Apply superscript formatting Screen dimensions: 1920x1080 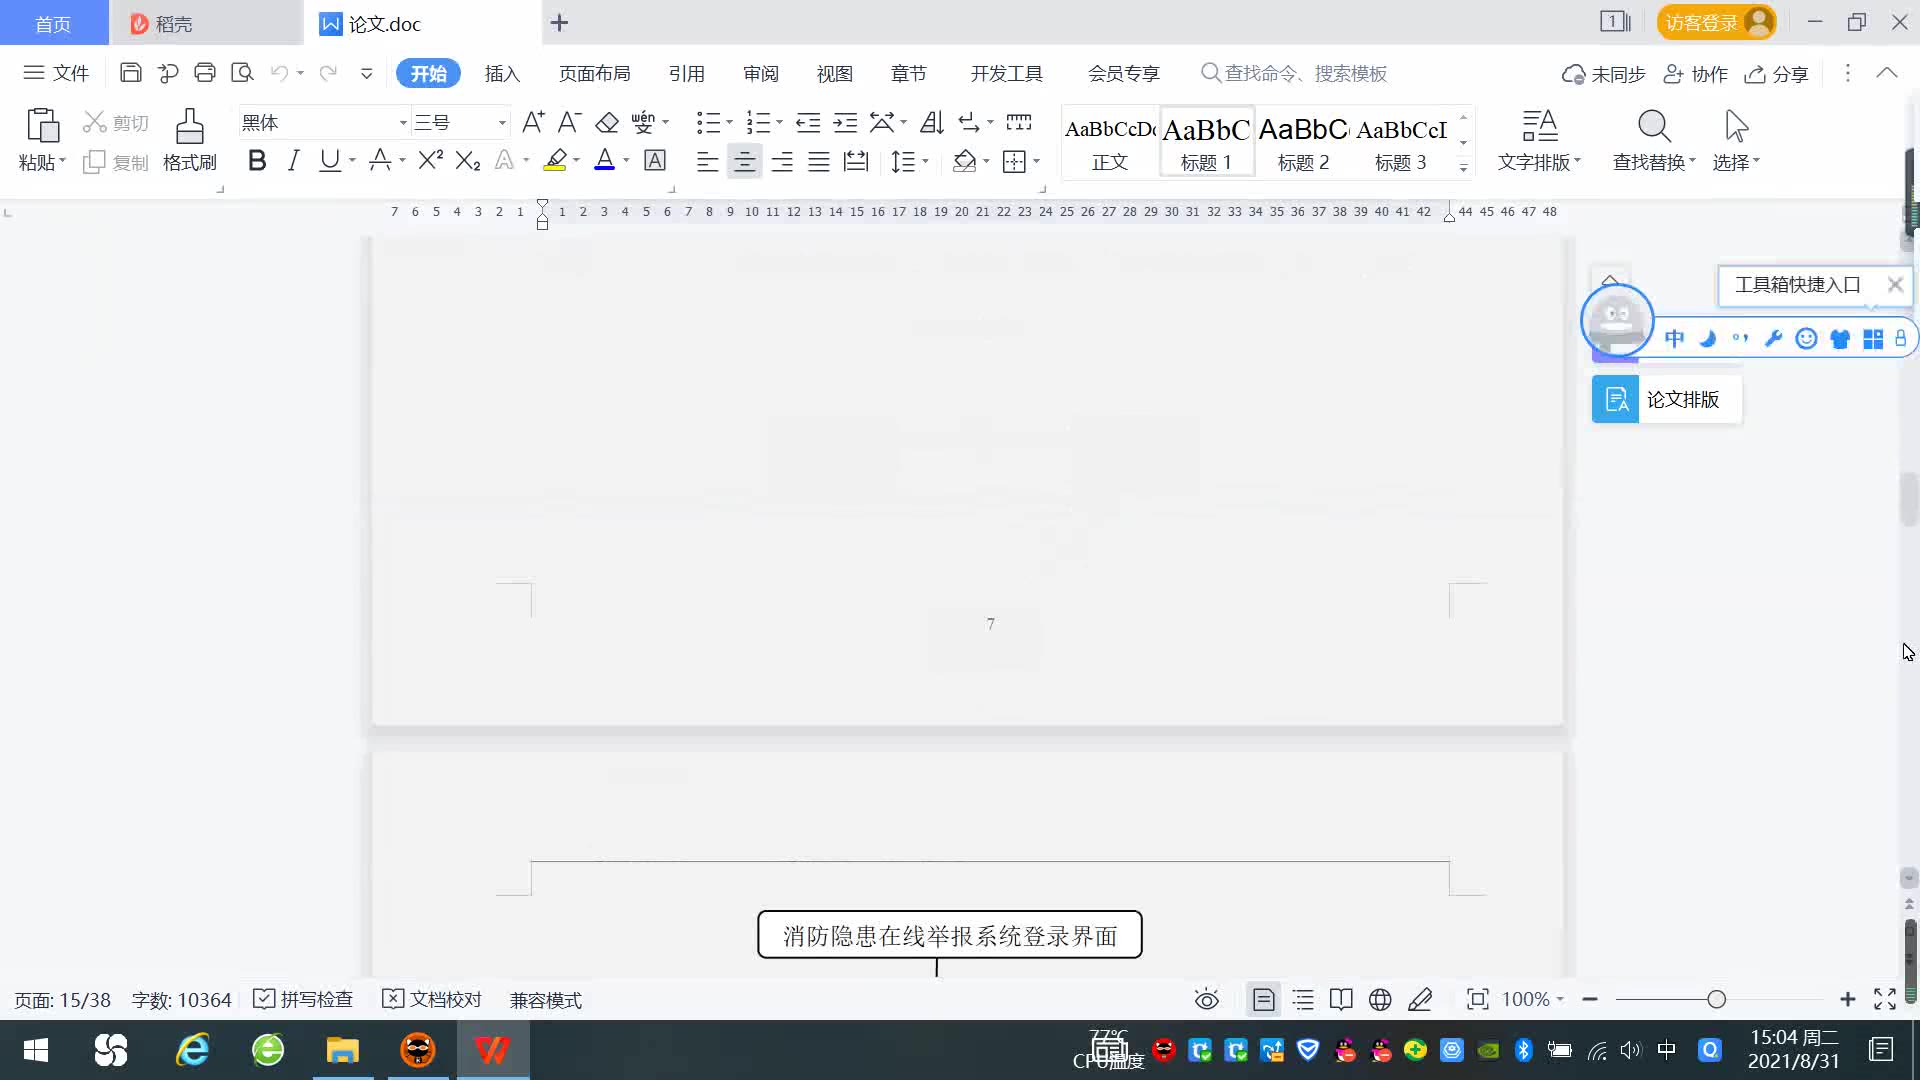430,161
